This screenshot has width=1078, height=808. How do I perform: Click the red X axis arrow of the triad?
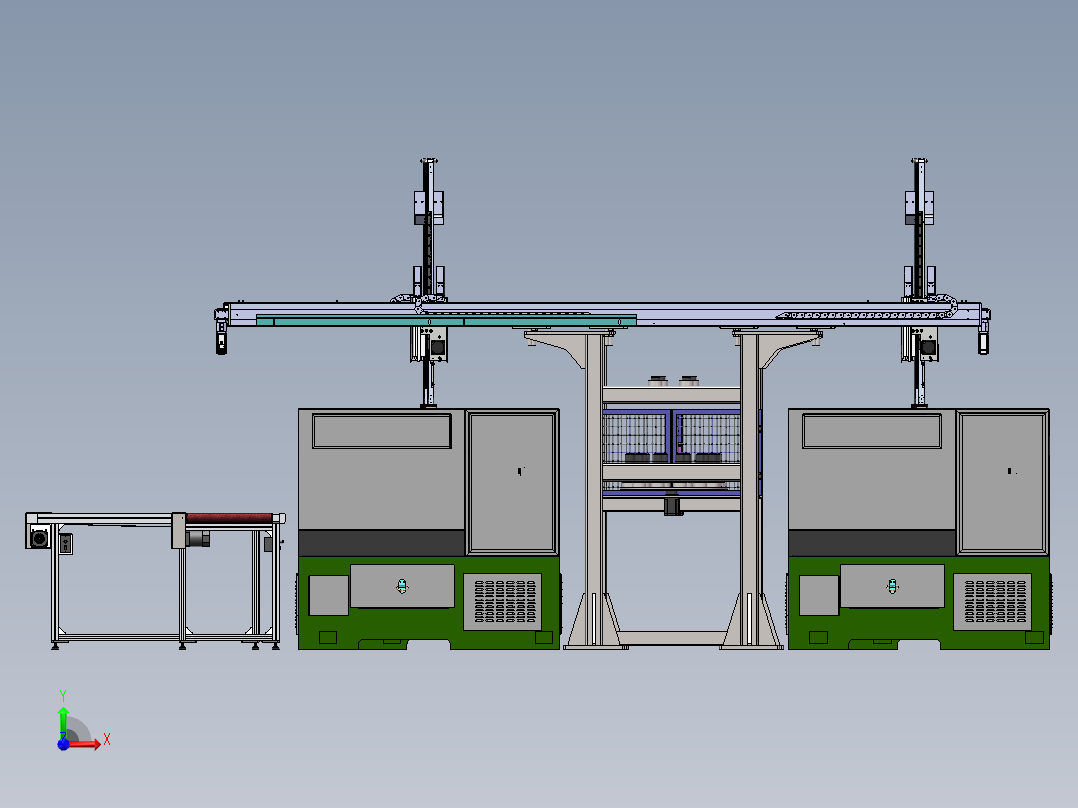click(x=86, y=744)
